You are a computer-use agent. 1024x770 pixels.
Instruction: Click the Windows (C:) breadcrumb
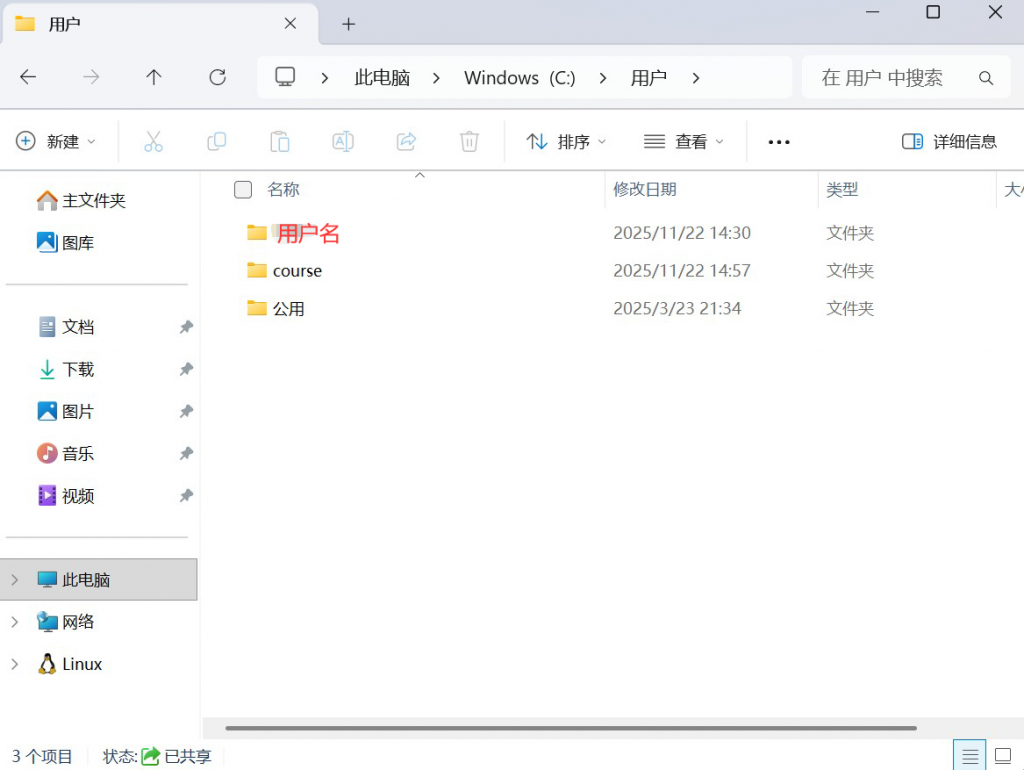519,77
